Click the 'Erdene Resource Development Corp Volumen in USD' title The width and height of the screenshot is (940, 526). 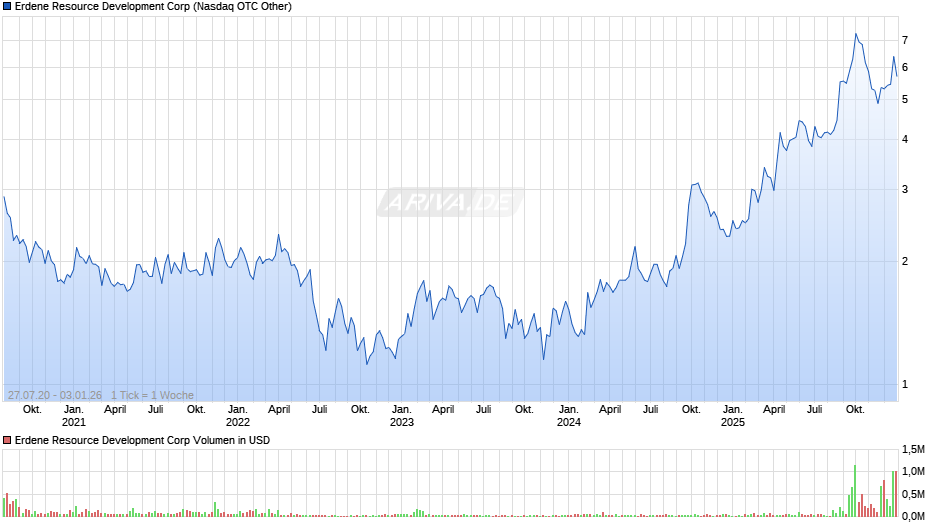tap(142, 440)
